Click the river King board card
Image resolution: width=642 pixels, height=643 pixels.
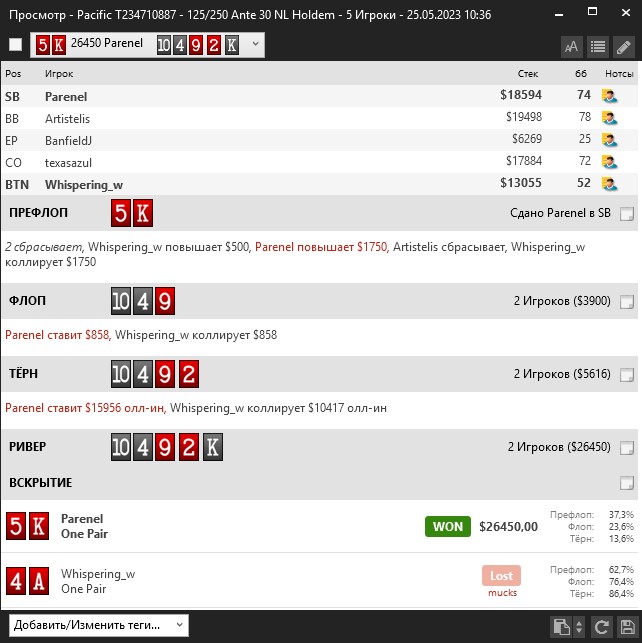point(213,447)
